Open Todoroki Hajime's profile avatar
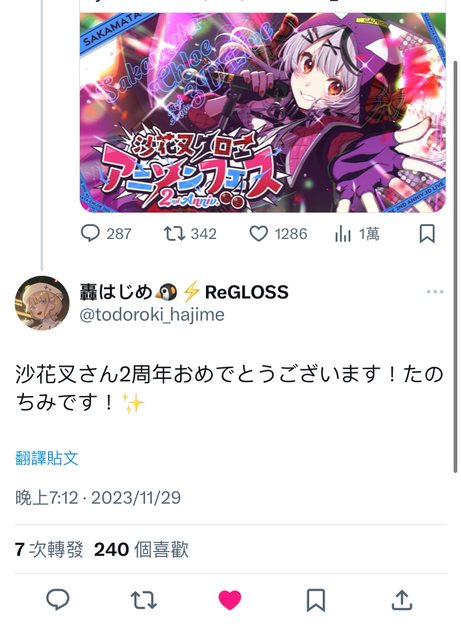Image resolution: width=461 pixels, height=640 pixels. pos(42,303)
